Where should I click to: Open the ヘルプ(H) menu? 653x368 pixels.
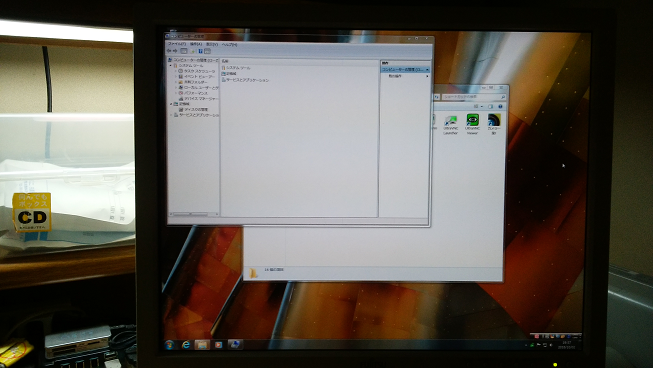click(229, 44)
